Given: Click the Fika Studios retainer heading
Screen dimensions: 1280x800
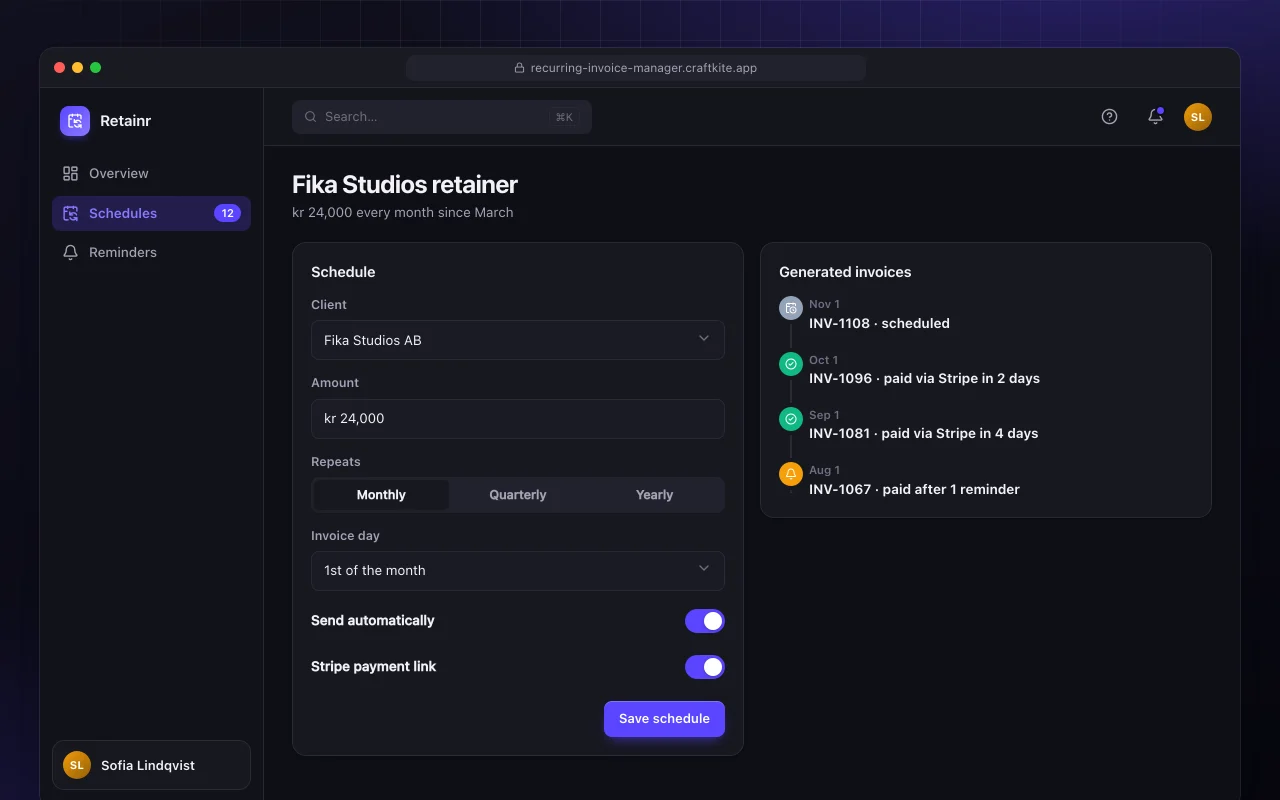Looking at the screenshot, I should tap(405, 185).
